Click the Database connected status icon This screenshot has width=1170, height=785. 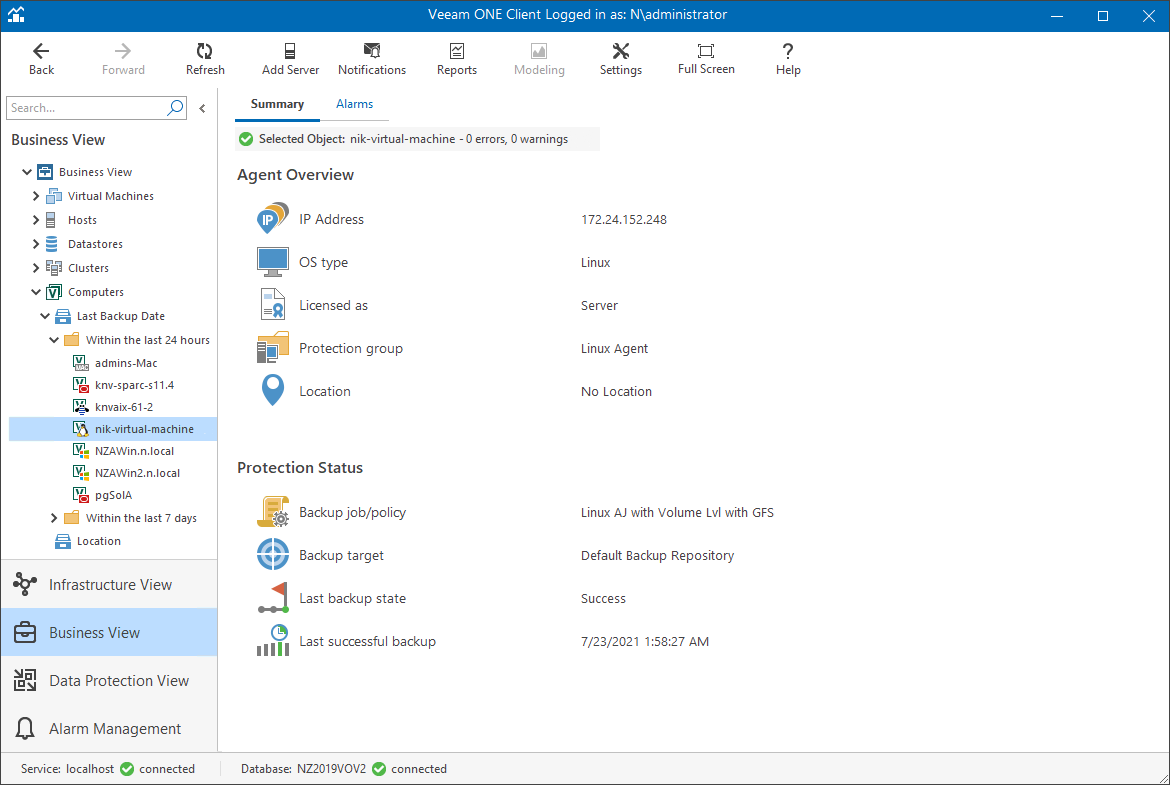[379, 769]
